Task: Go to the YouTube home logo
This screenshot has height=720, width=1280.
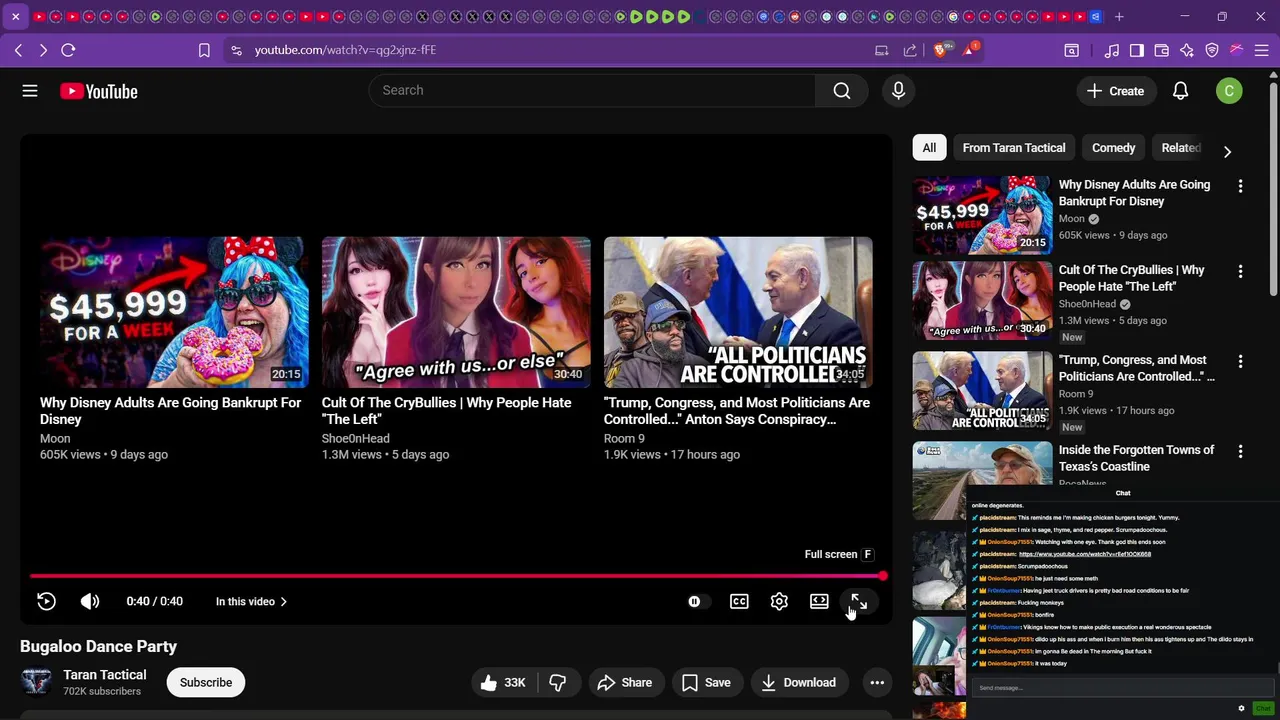Action: point(98,91)
